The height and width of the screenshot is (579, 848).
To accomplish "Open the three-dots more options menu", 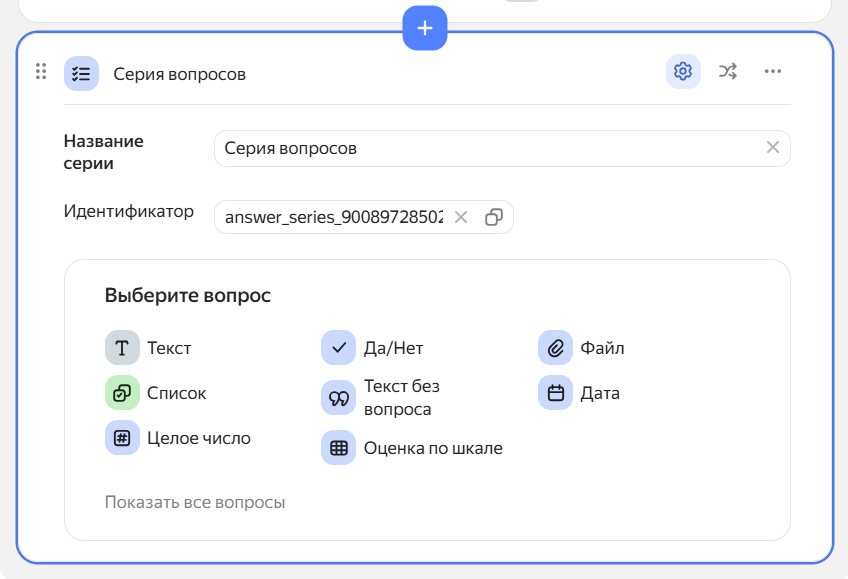I will pos(772,72).
